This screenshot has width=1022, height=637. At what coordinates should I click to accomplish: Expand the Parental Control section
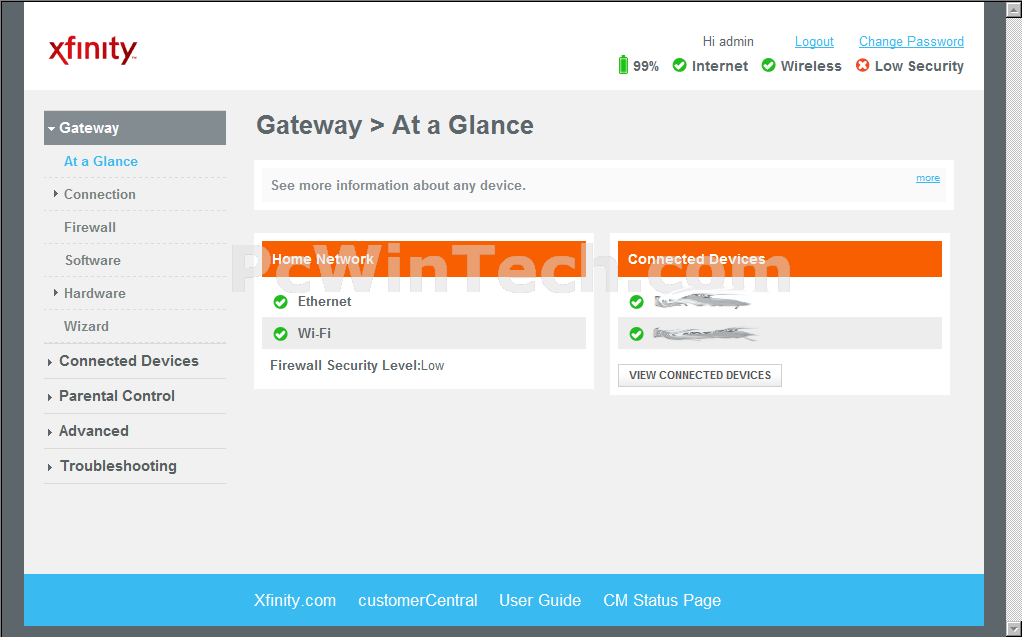[117, 396]
